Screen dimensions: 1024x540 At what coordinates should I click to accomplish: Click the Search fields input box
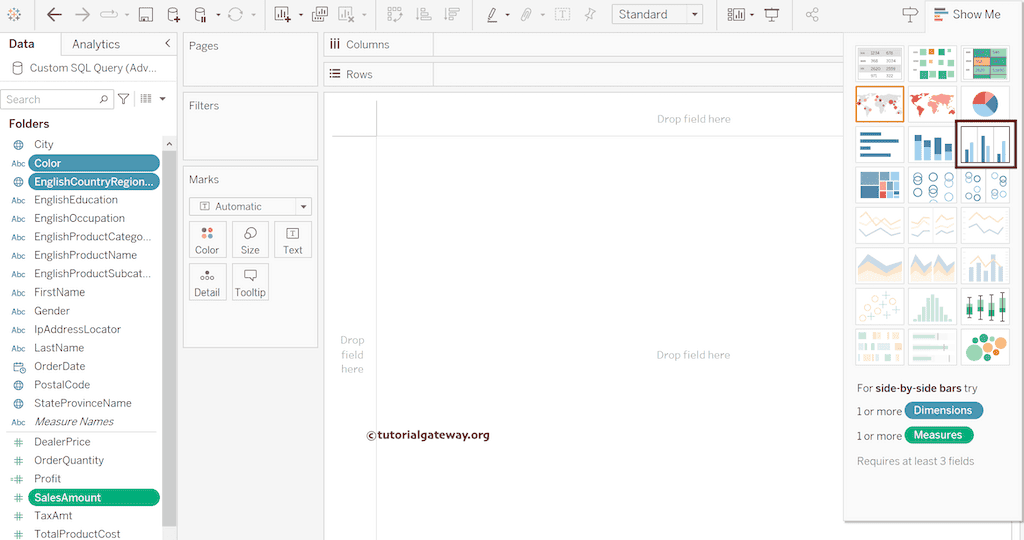point(50,99)
